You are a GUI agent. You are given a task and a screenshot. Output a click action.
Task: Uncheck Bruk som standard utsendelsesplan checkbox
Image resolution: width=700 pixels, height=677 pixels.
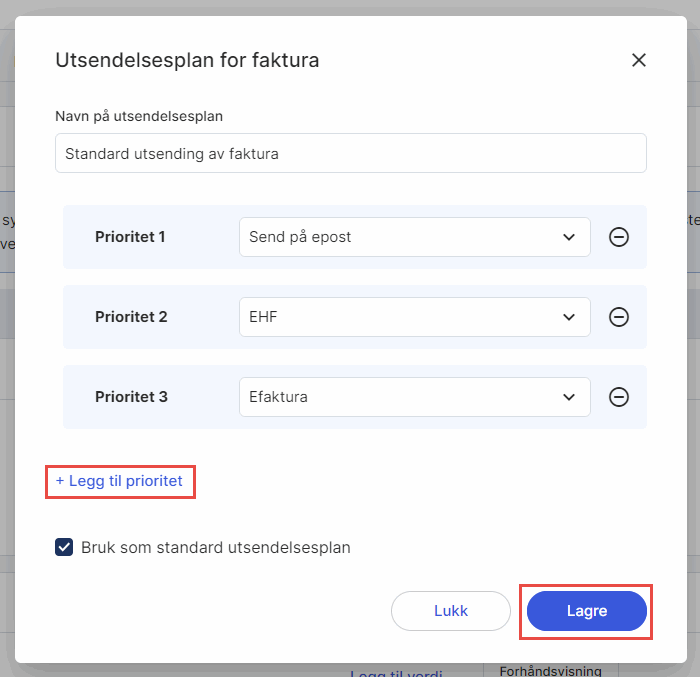[x=64, y=547]
